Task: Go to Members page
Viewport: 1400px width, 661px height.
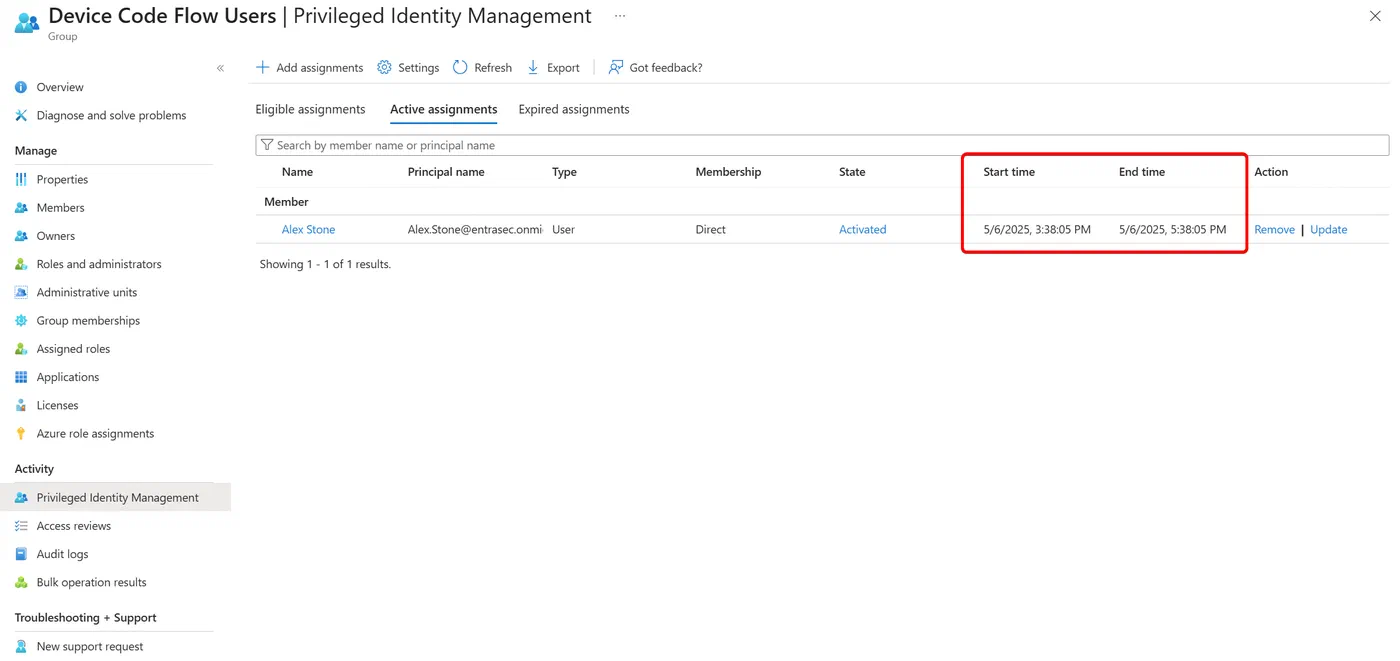Action: coord(60,207)
